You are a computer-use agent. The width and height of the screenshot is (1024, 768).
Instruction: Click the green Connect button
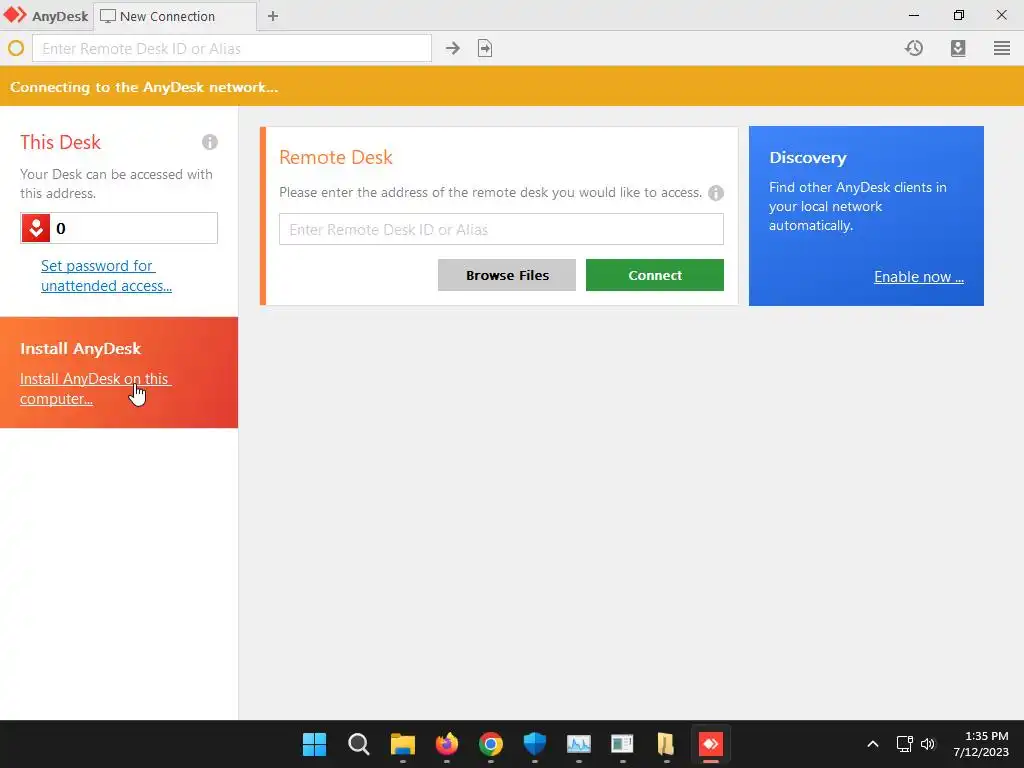(654, 275)
